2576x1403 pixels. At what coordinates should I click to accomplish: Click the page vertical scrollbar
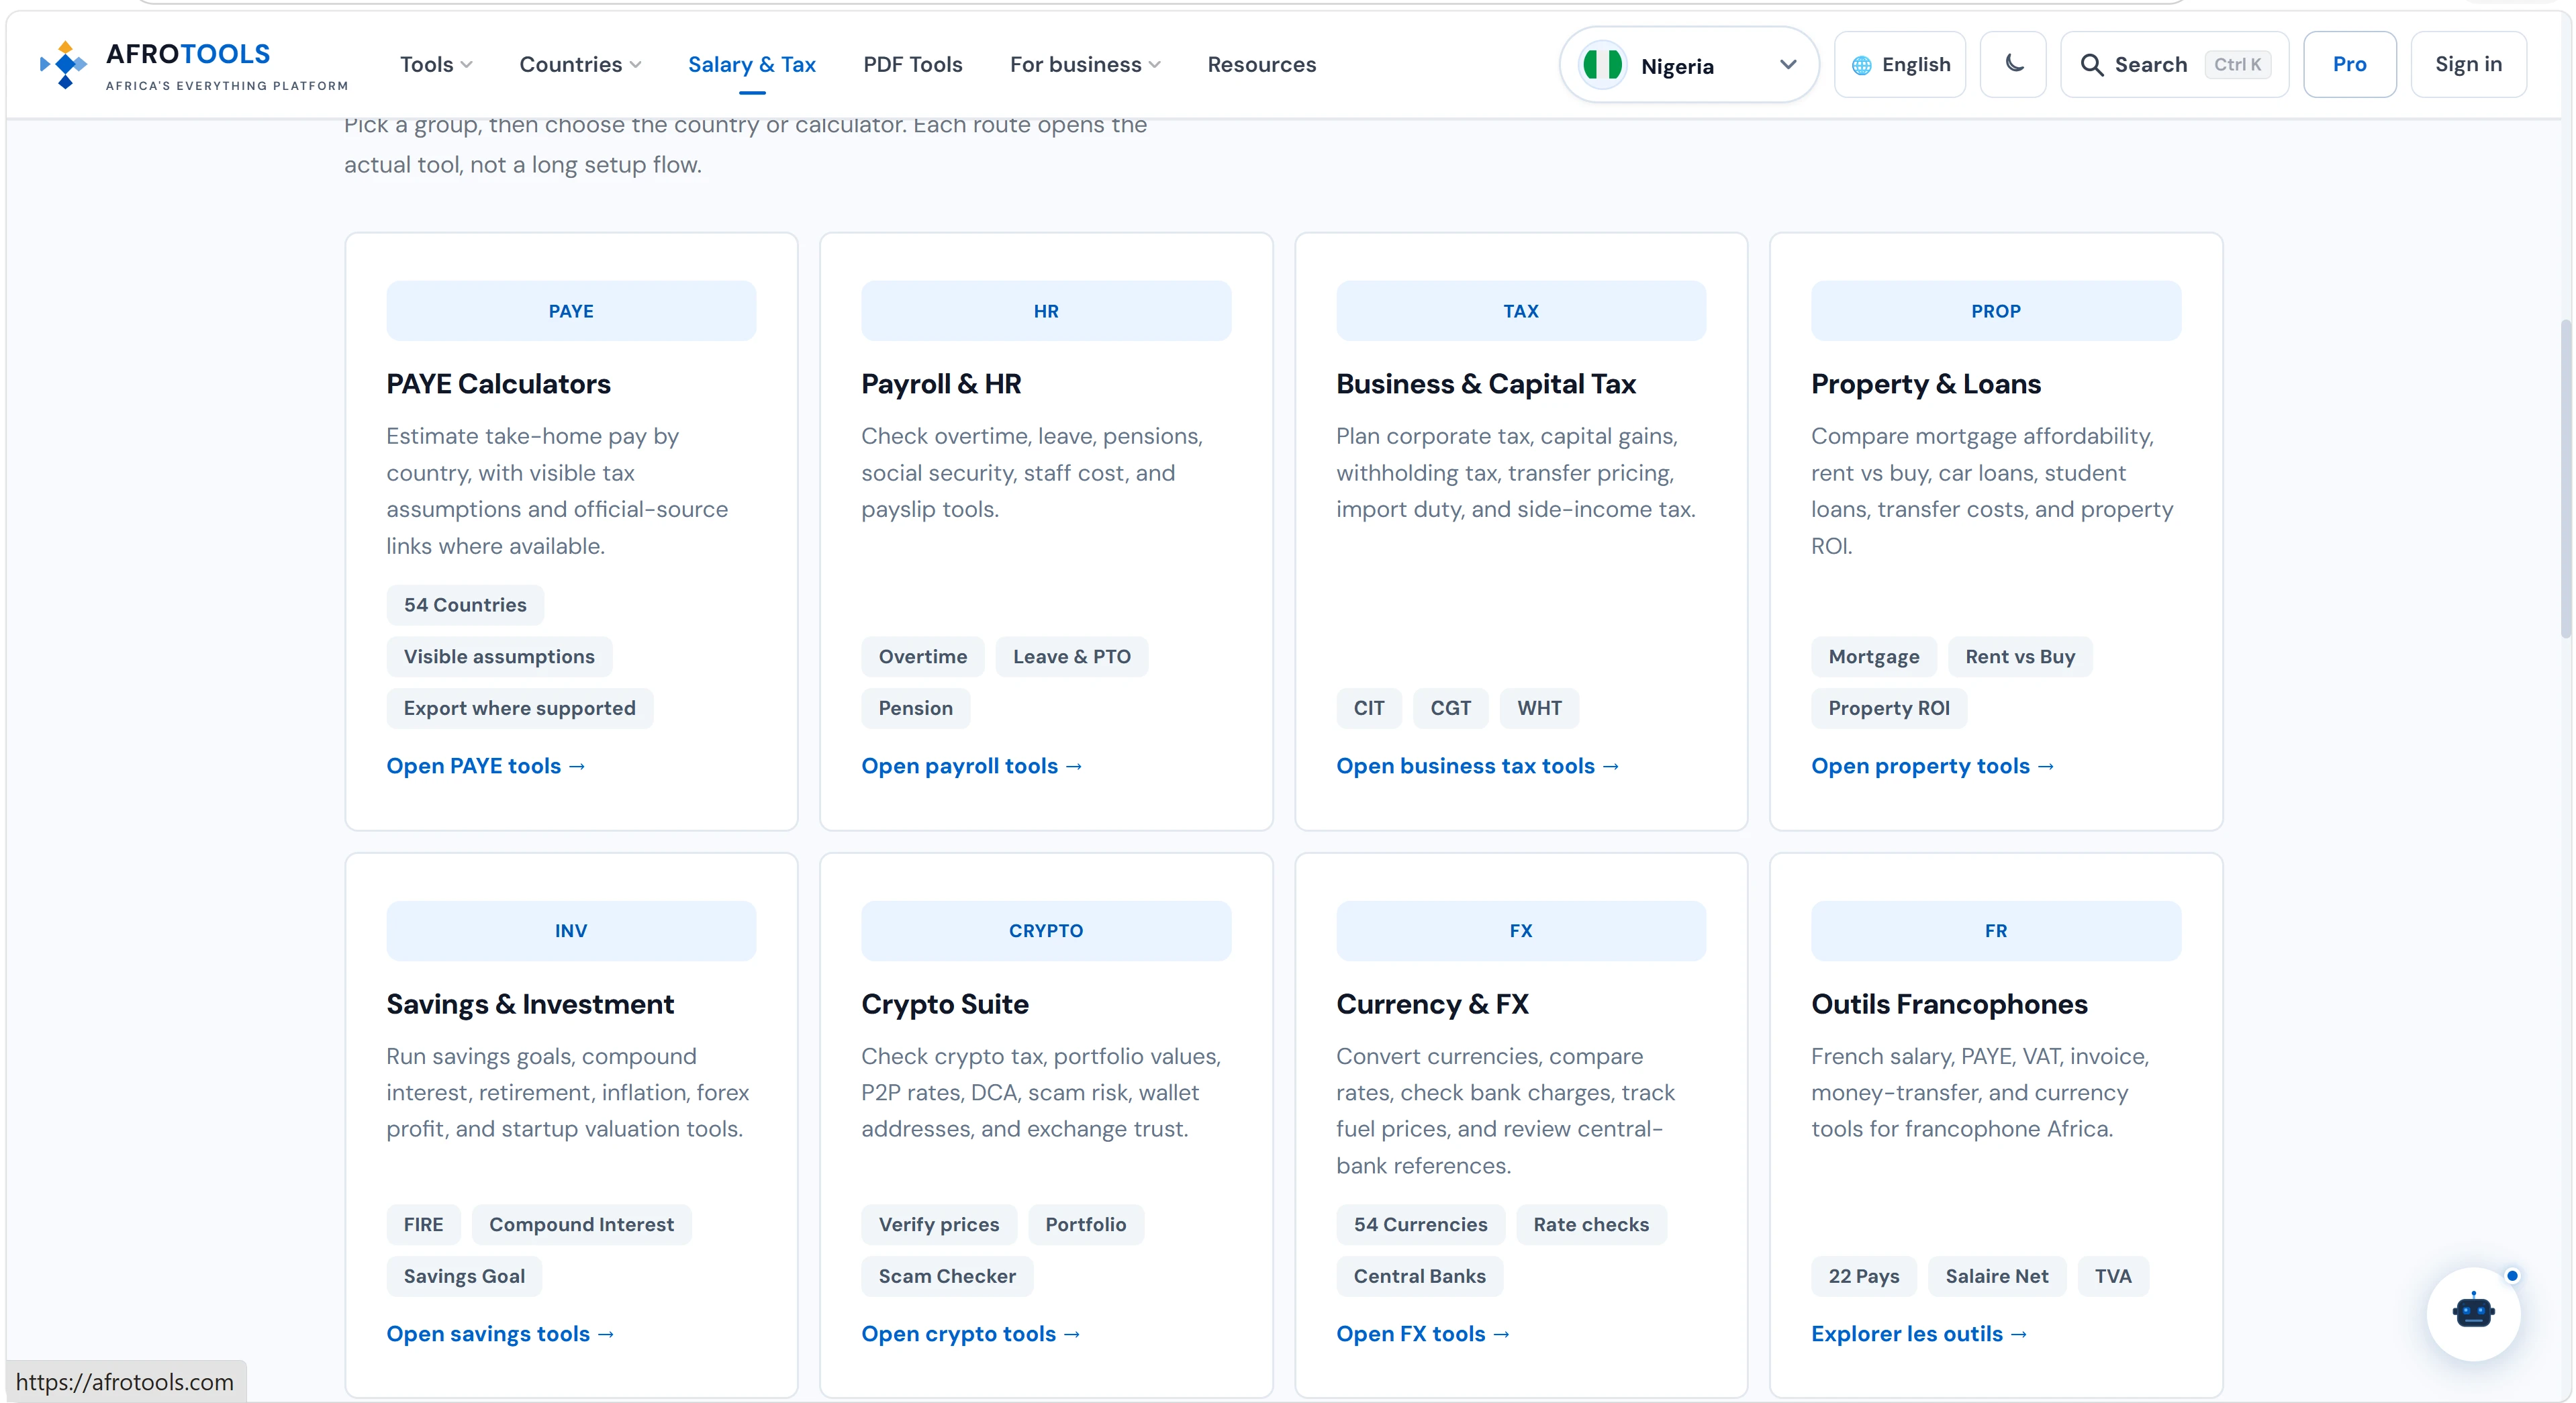(2566, 478)
